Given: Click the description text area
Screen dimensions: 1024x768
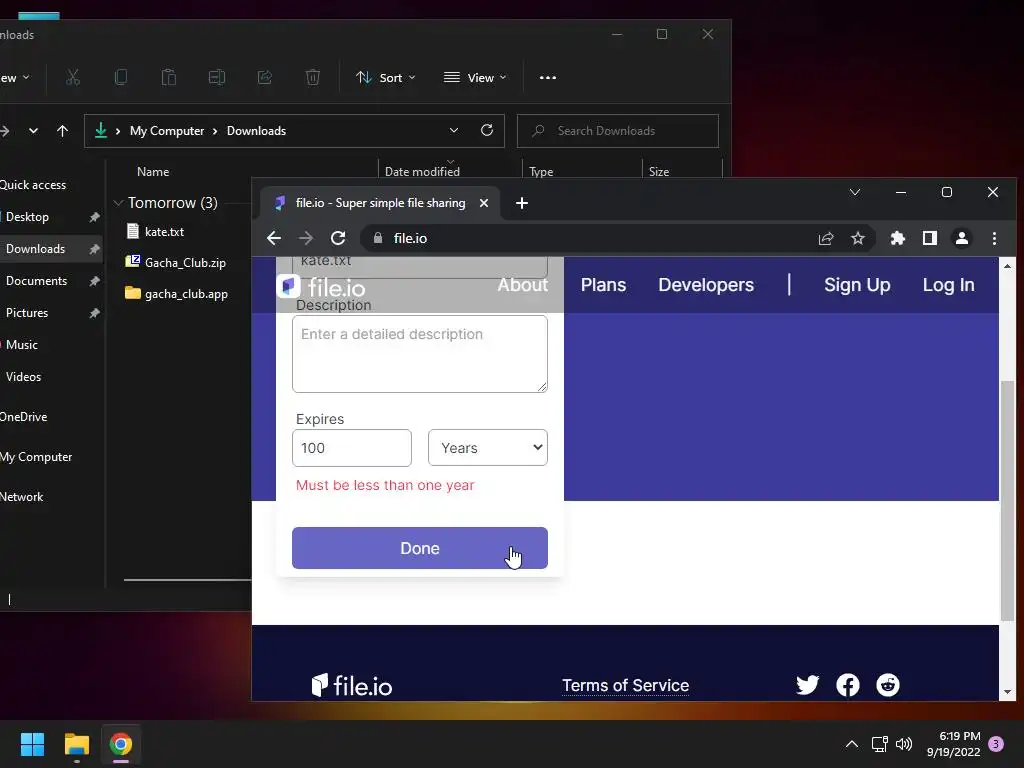Looking at the screenshot, I should tap(420, 354).
